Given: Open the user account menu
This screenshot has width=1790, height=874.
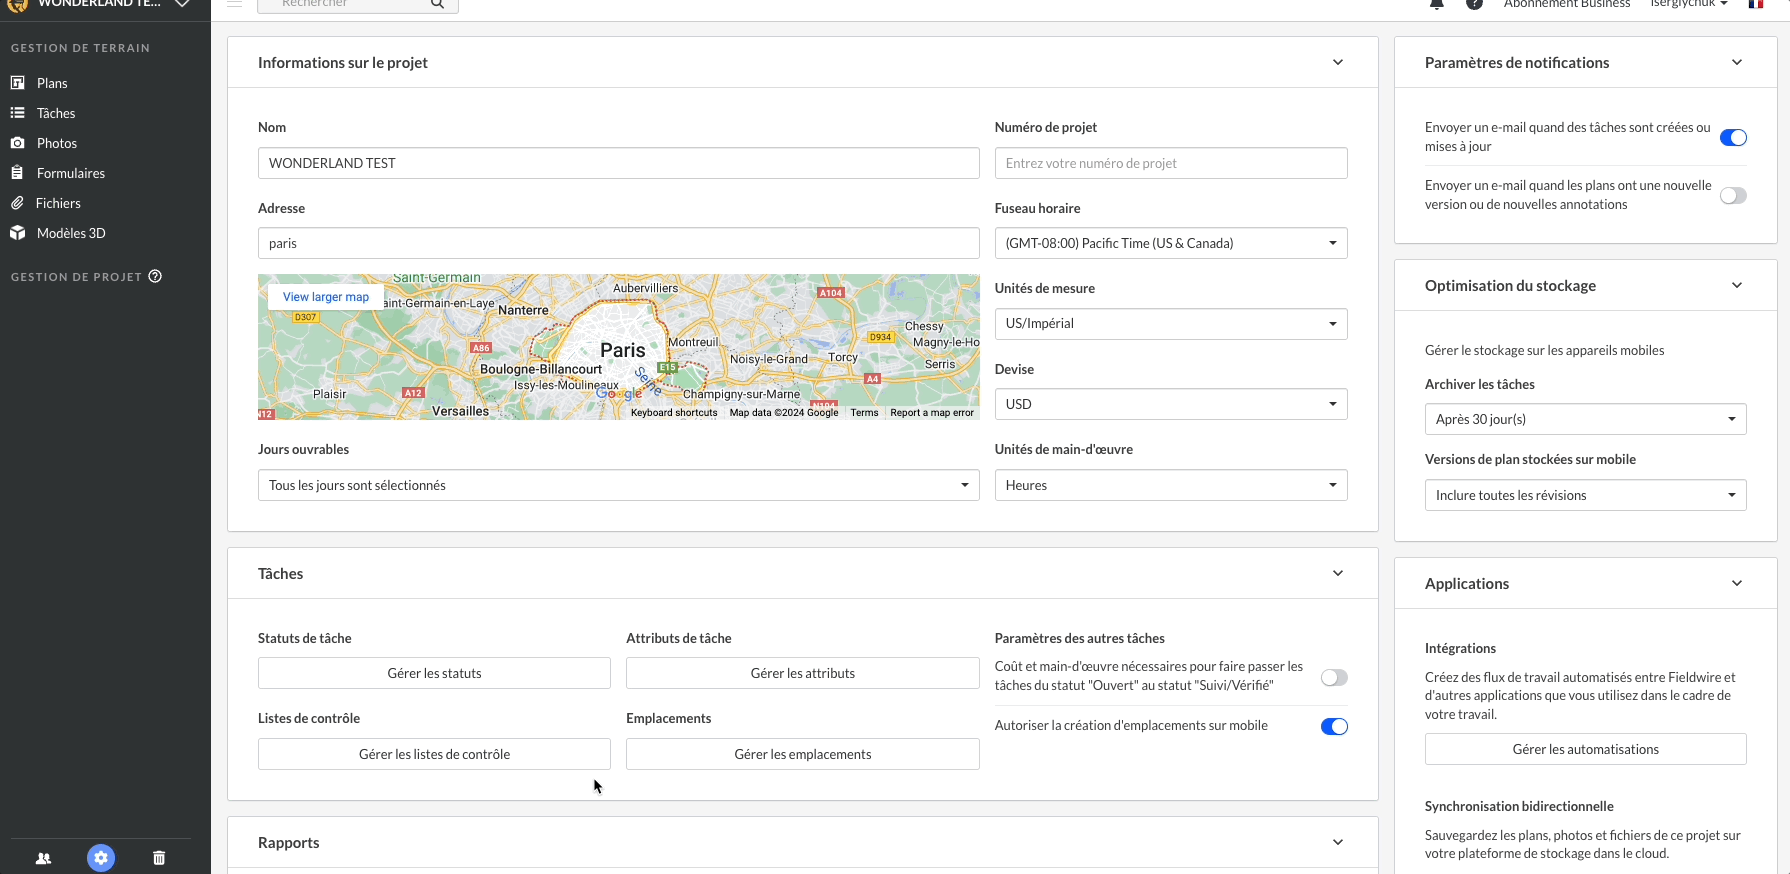Looking at the screenshot, I should tap(1689, 4).
